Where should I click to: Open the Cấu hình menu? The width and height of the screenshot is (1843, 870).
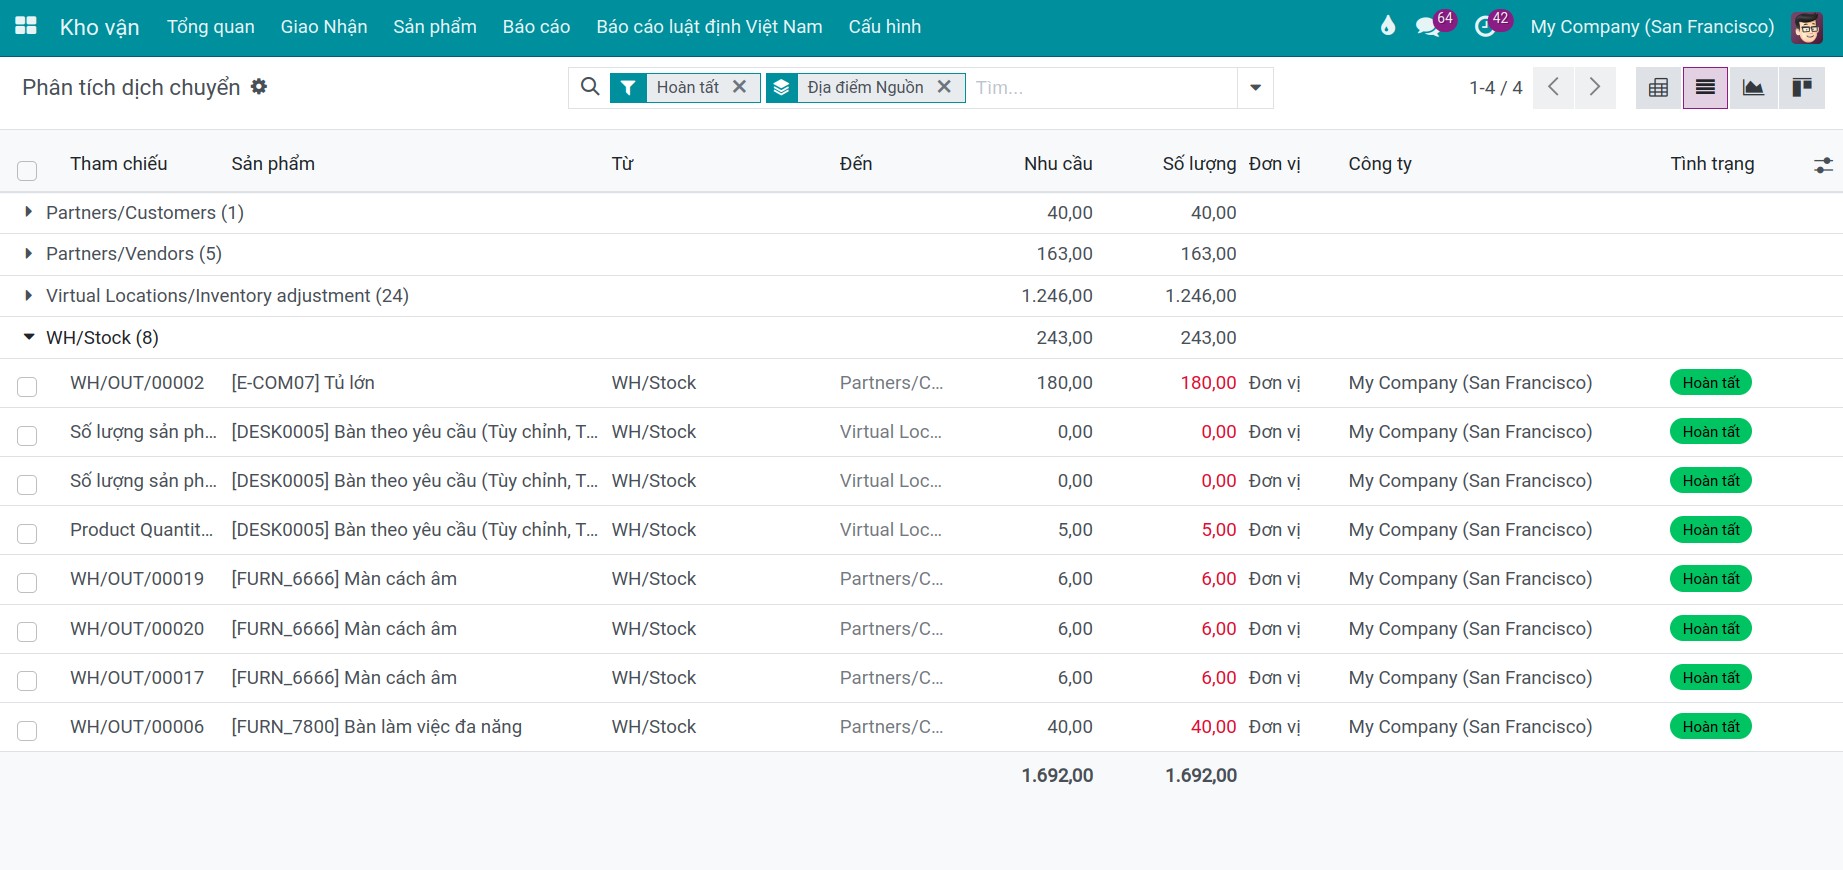(885, 27)
